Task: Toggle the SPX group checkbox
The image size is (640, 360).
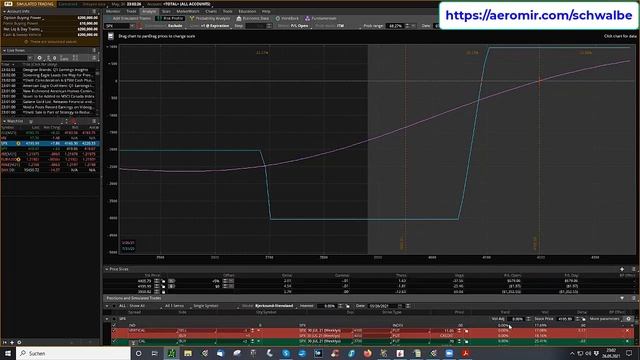Action: click(114, 319)
